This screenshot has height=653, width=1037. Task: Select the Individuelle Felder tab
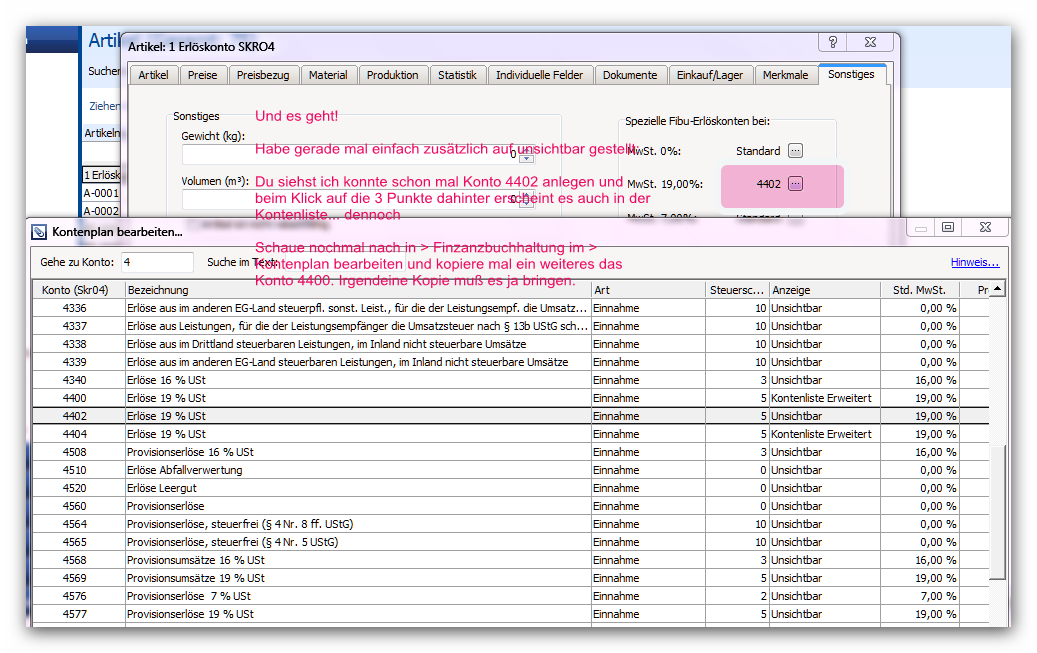tap(540, 75)
